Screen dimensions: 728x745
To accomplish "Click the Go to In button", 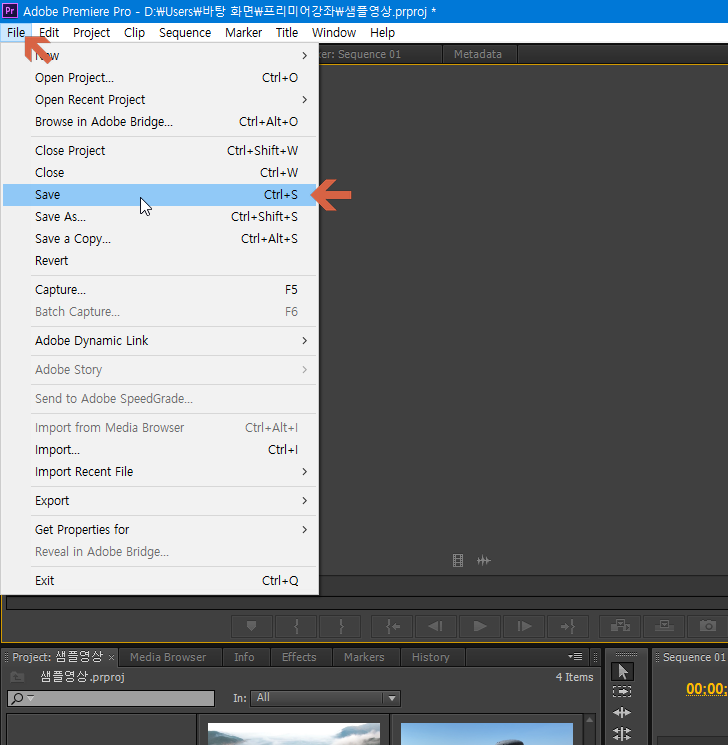I will click(392, 626).
